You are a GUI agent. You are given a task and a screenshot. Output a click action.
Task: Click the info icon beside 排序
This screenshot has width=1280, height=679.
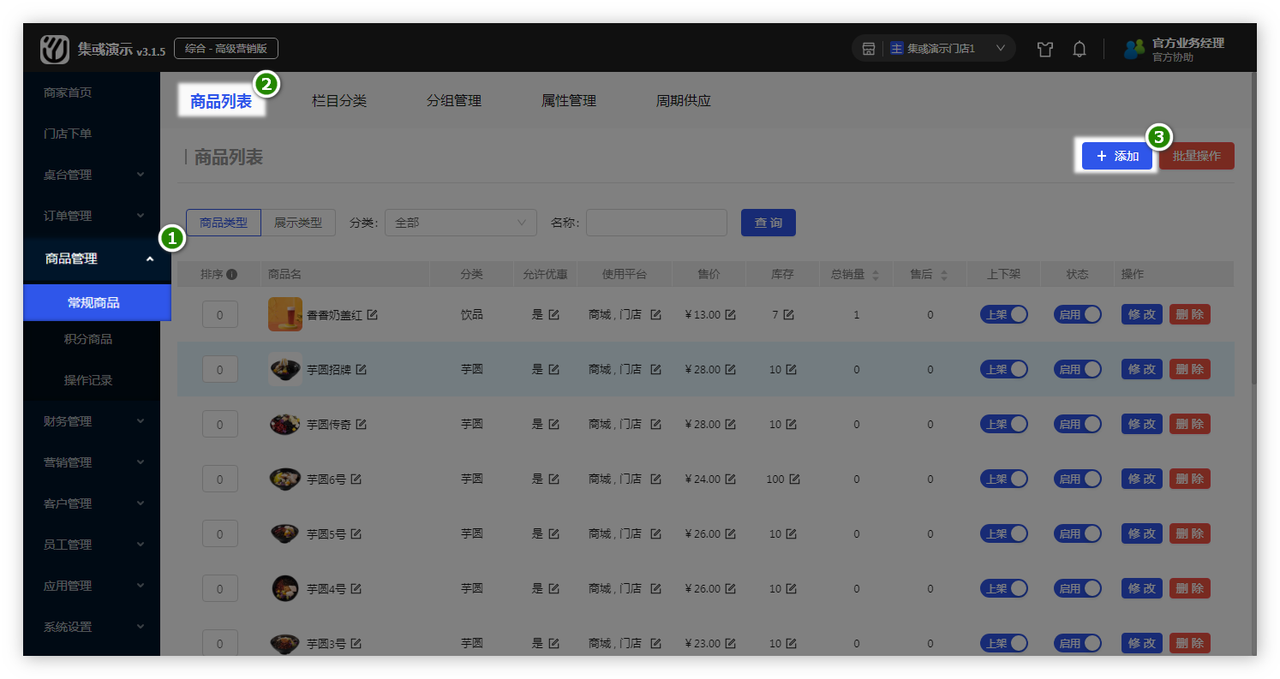pos(232,275)
